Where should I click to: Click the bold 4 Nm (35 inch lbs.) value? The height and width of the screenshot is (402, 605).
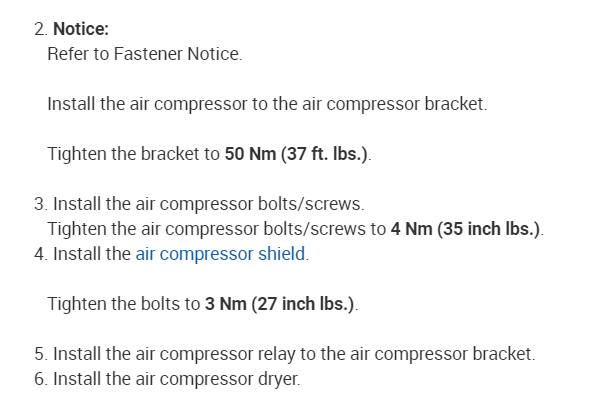[x=466, y=229]
